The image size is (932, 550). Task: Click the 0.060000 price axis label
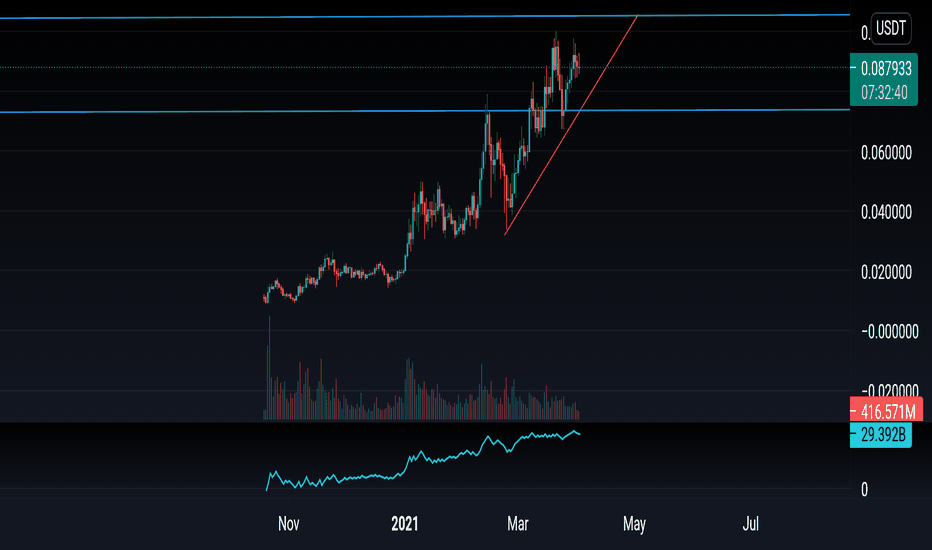point(886,153)
